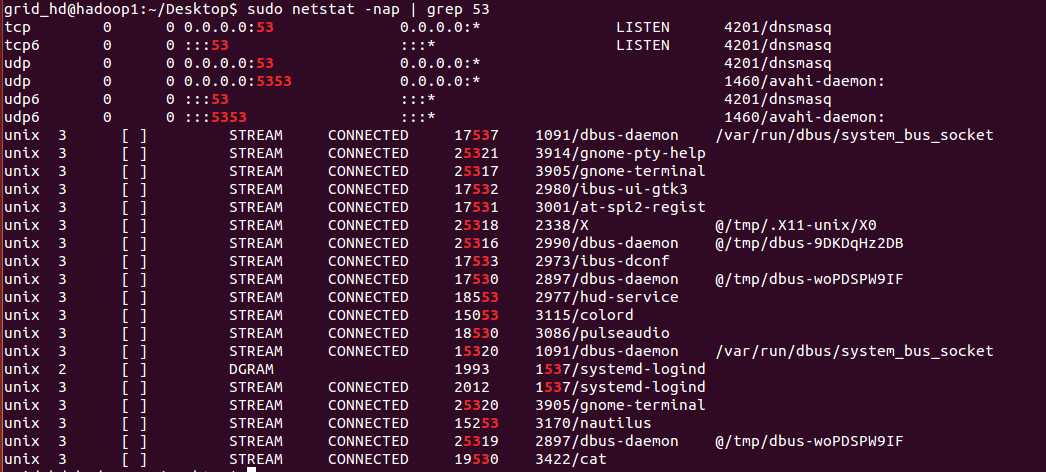Click the 2973/ibus-dconf process

pyautogui.click(x=602, y=261)
